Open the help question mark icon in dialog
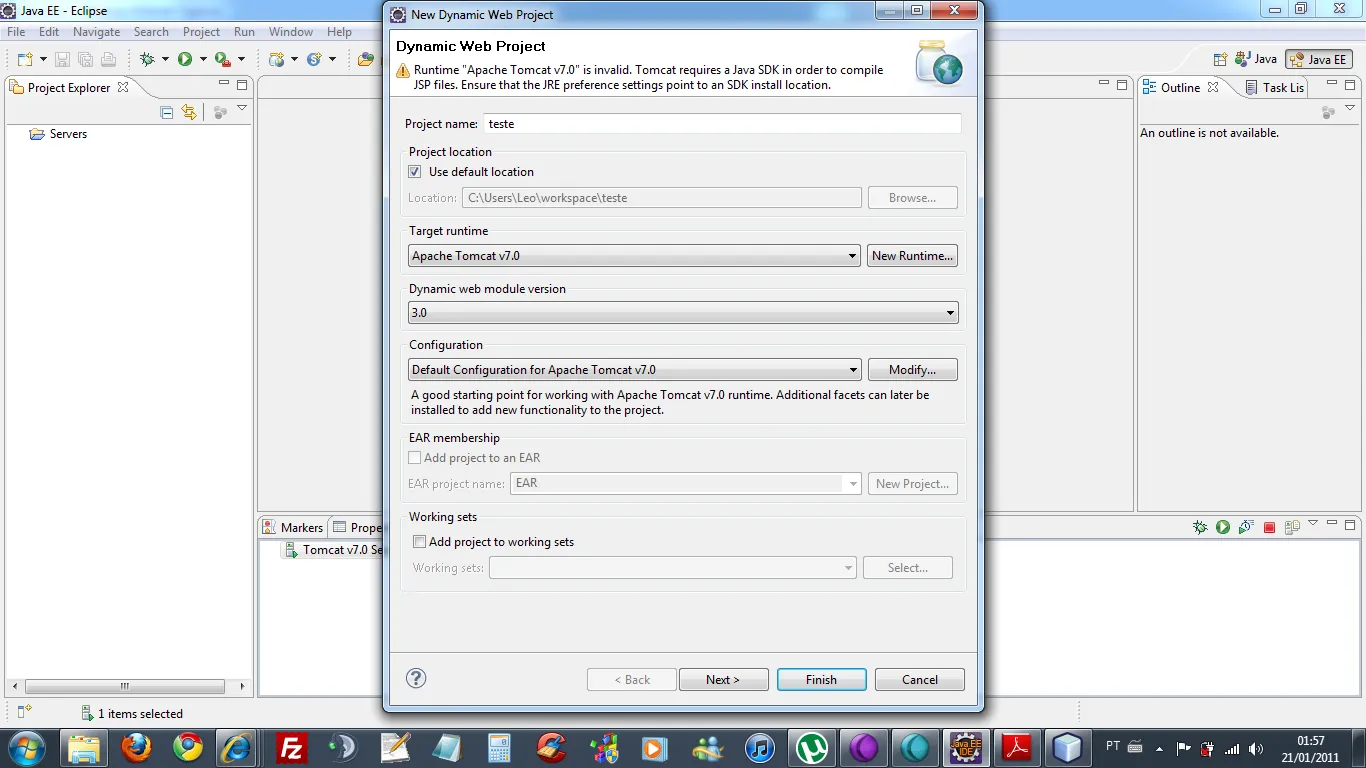The height and width of the screenshot is (768, 1366). point(416,678)
